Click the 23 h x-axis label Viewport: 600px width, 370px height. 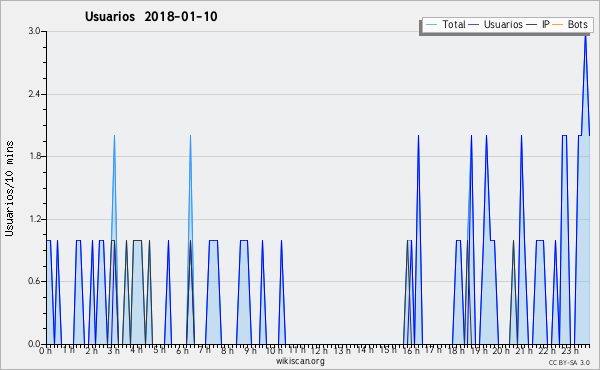[x=569, y=350]
